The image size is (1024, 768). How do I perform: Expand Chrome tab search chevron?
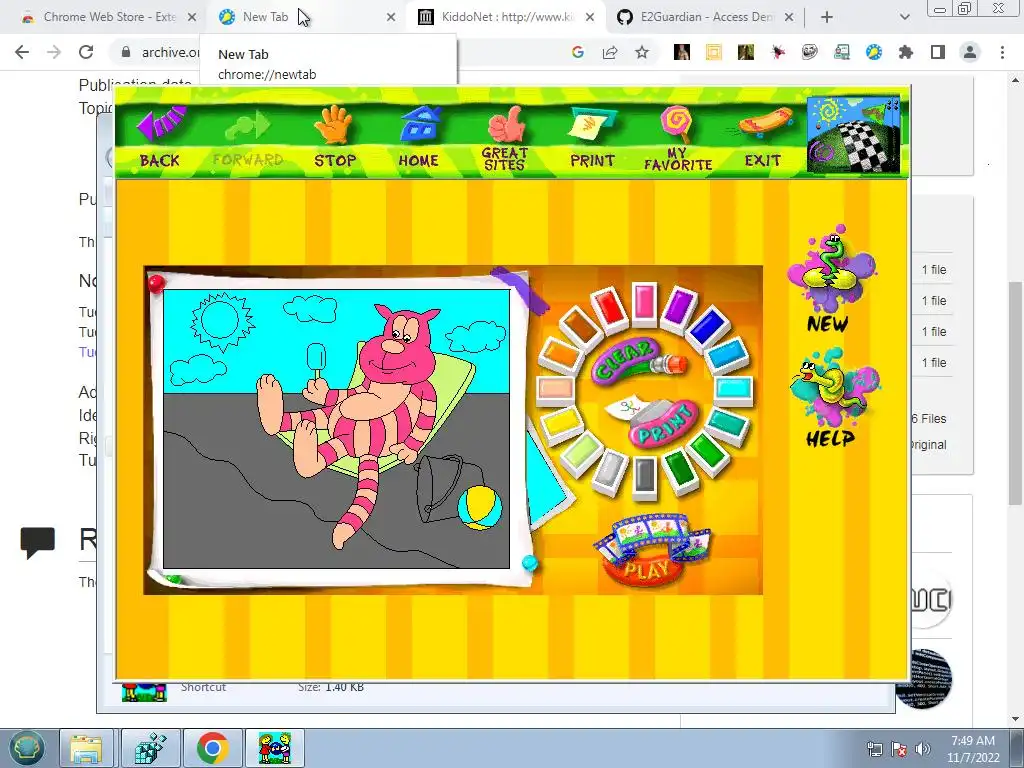[x=904, y=17]
